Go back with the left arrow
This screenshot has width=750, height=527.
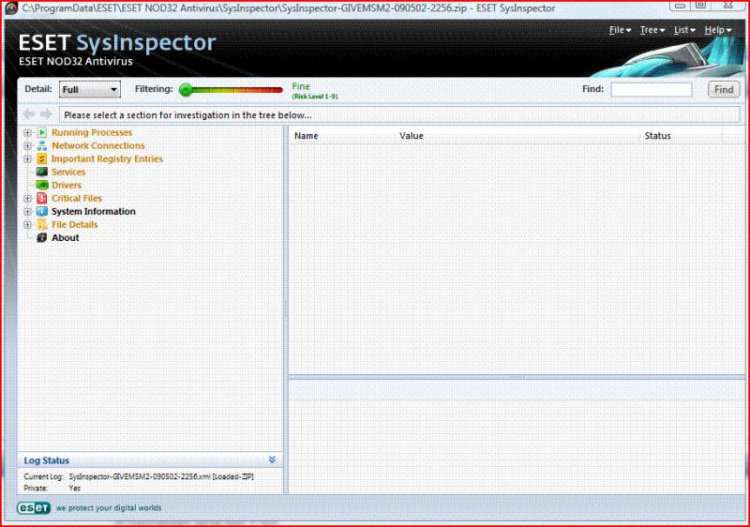[x=29, y=114]
